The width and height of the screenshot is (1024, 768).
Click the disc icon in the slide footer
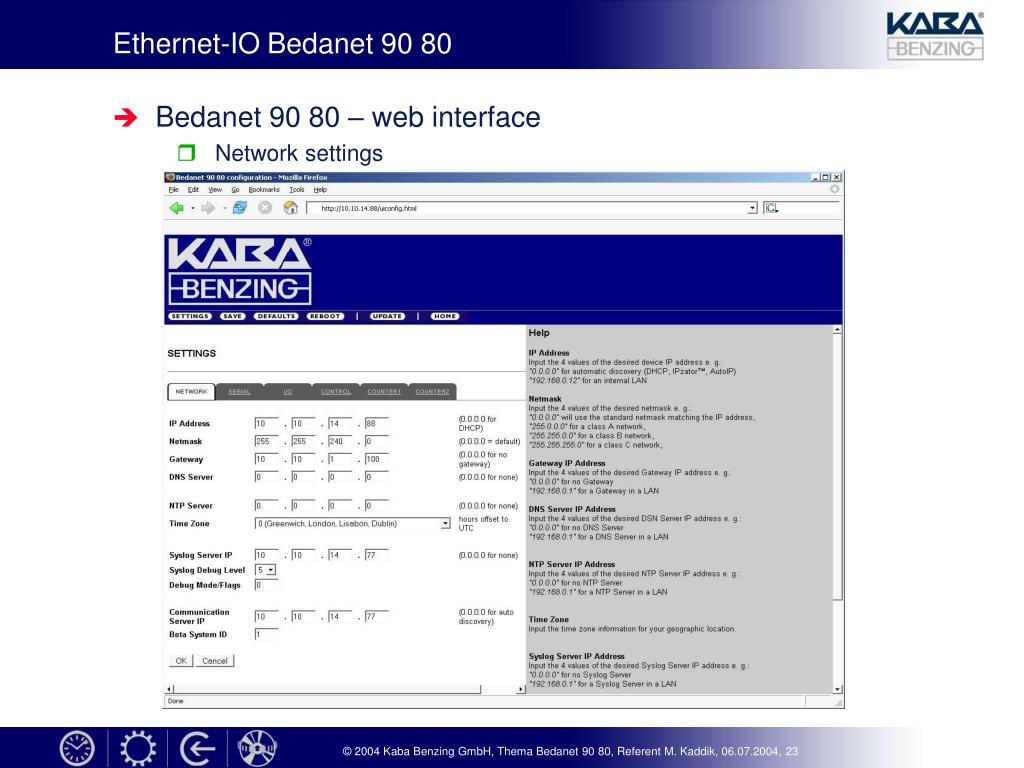click(257, 748)
